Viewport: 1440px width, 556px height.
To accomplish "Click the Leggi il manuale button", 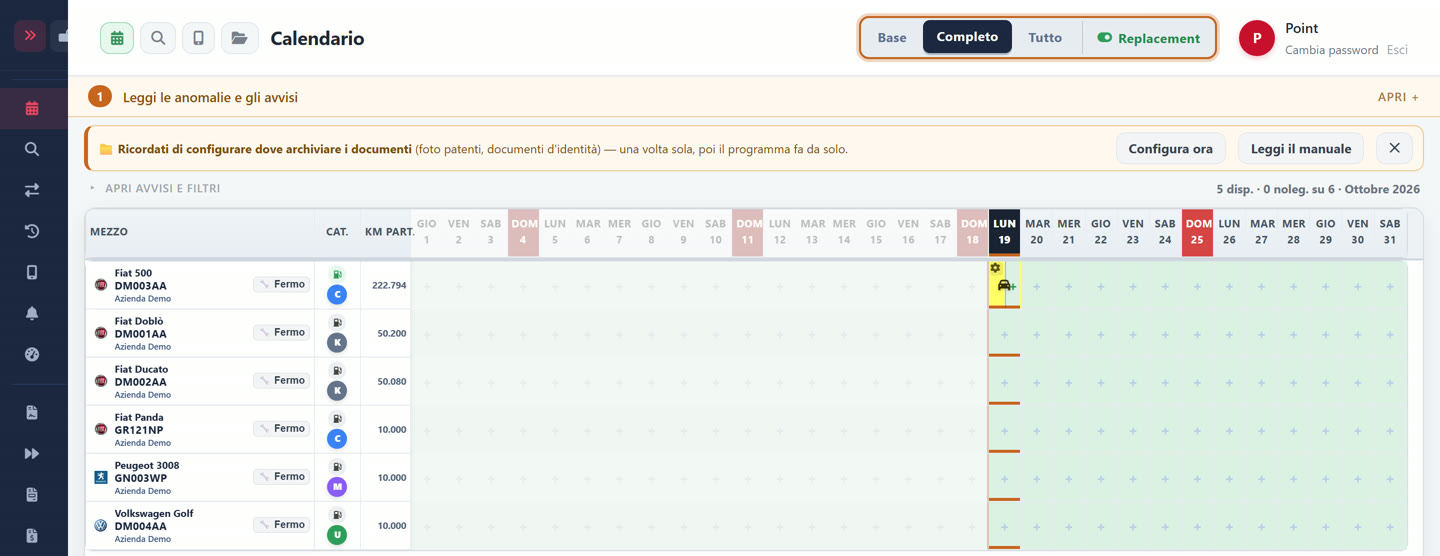I will 1301,148.
